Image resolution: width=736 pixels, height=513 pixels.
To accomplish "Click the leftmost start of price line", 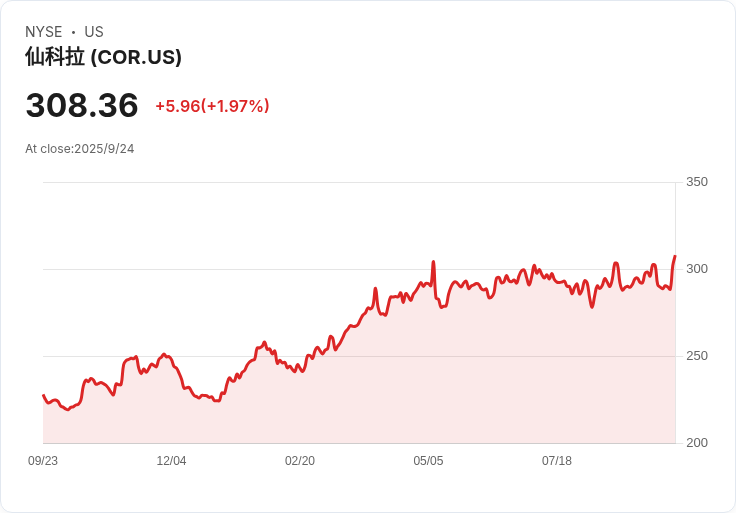I will 43,396.
